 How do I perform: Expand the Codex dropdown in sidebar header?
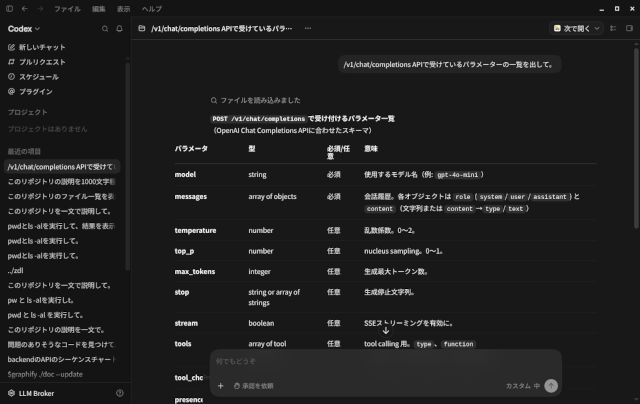(24, 29)
